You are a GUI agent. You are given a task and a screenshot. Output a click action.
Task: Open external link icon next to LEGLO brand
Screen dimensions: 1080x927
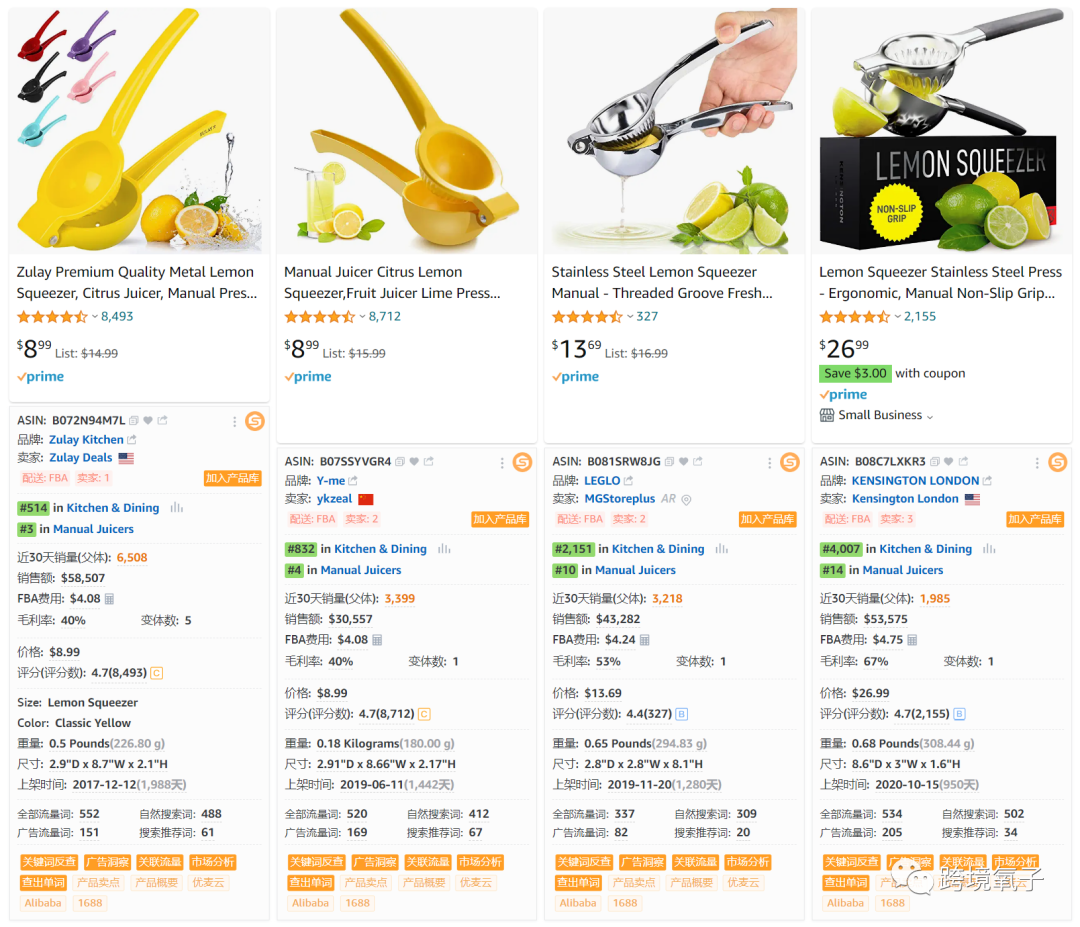[x=628, y=481]
